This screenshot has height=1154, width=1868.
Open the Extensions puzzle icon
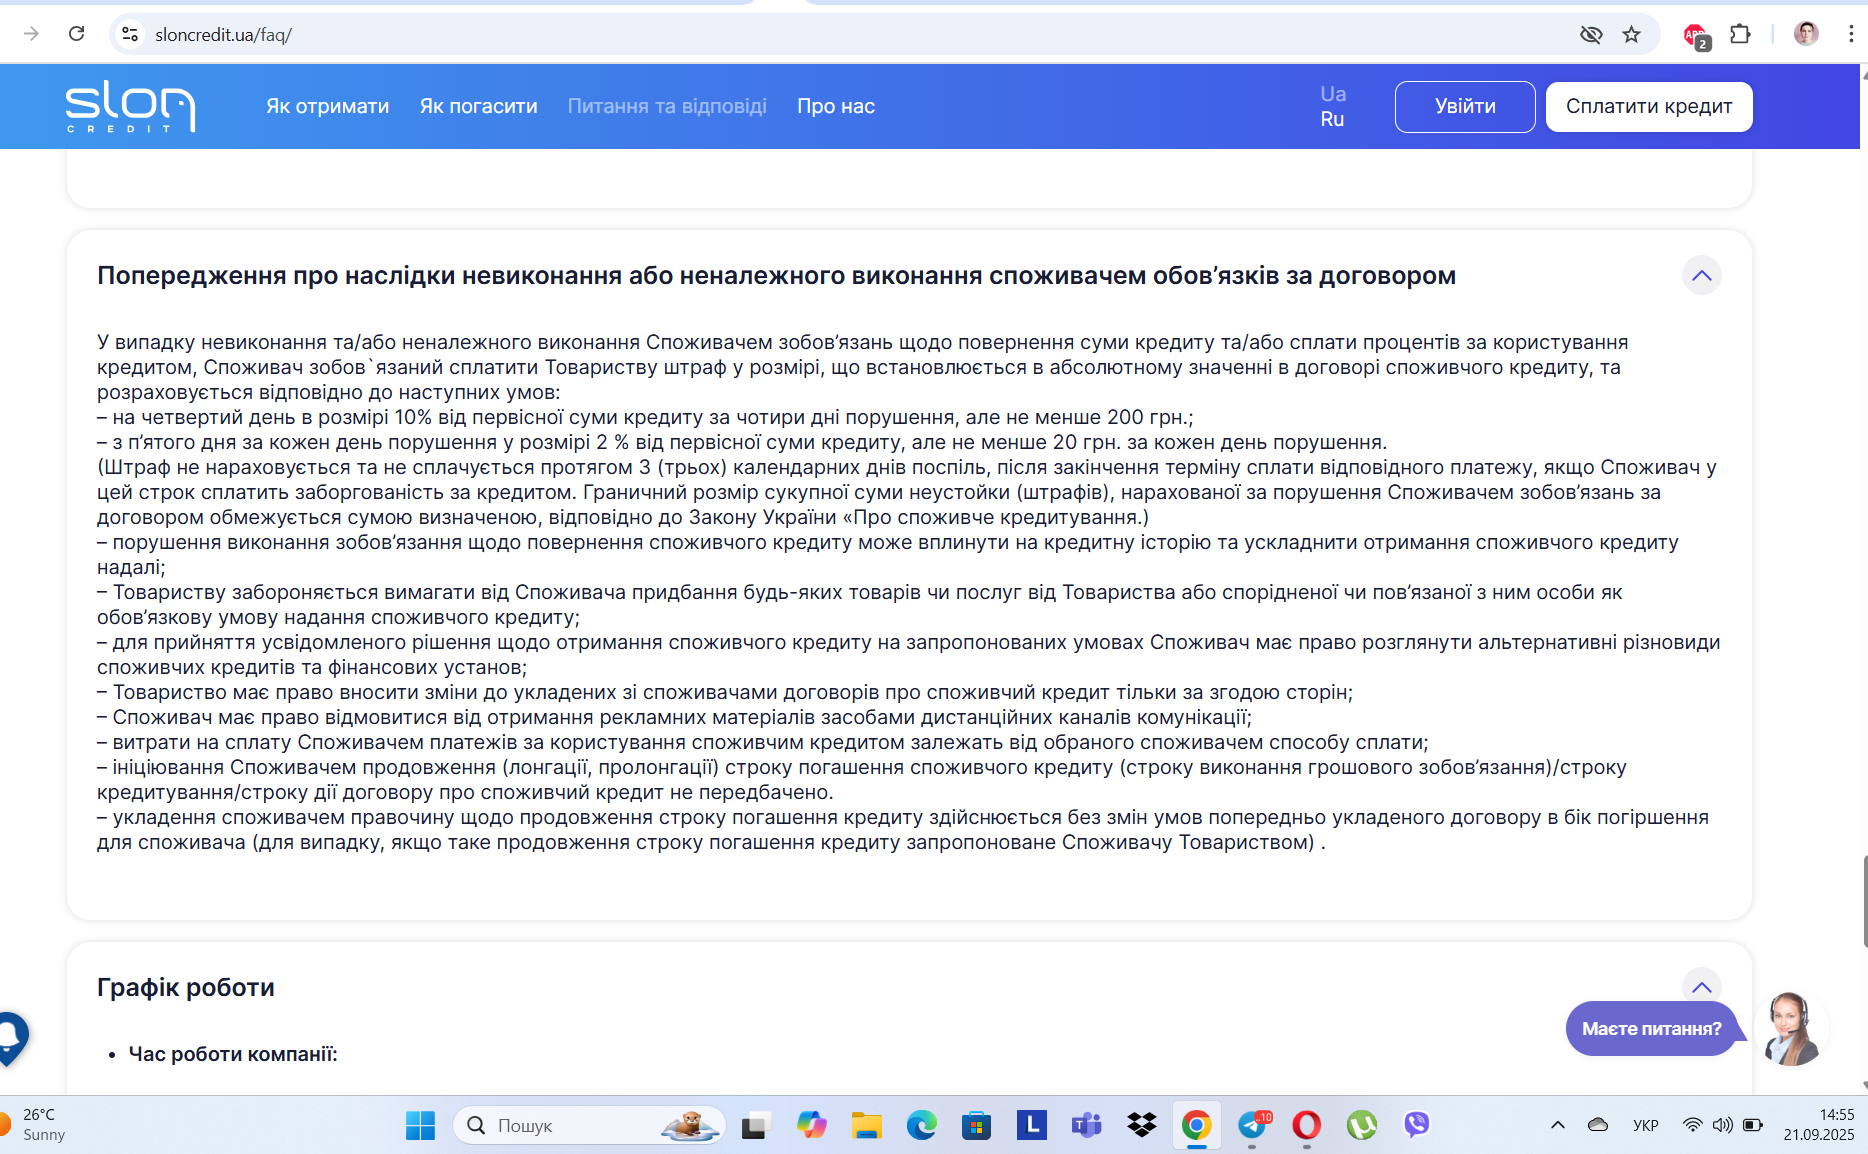(1741, 34)
